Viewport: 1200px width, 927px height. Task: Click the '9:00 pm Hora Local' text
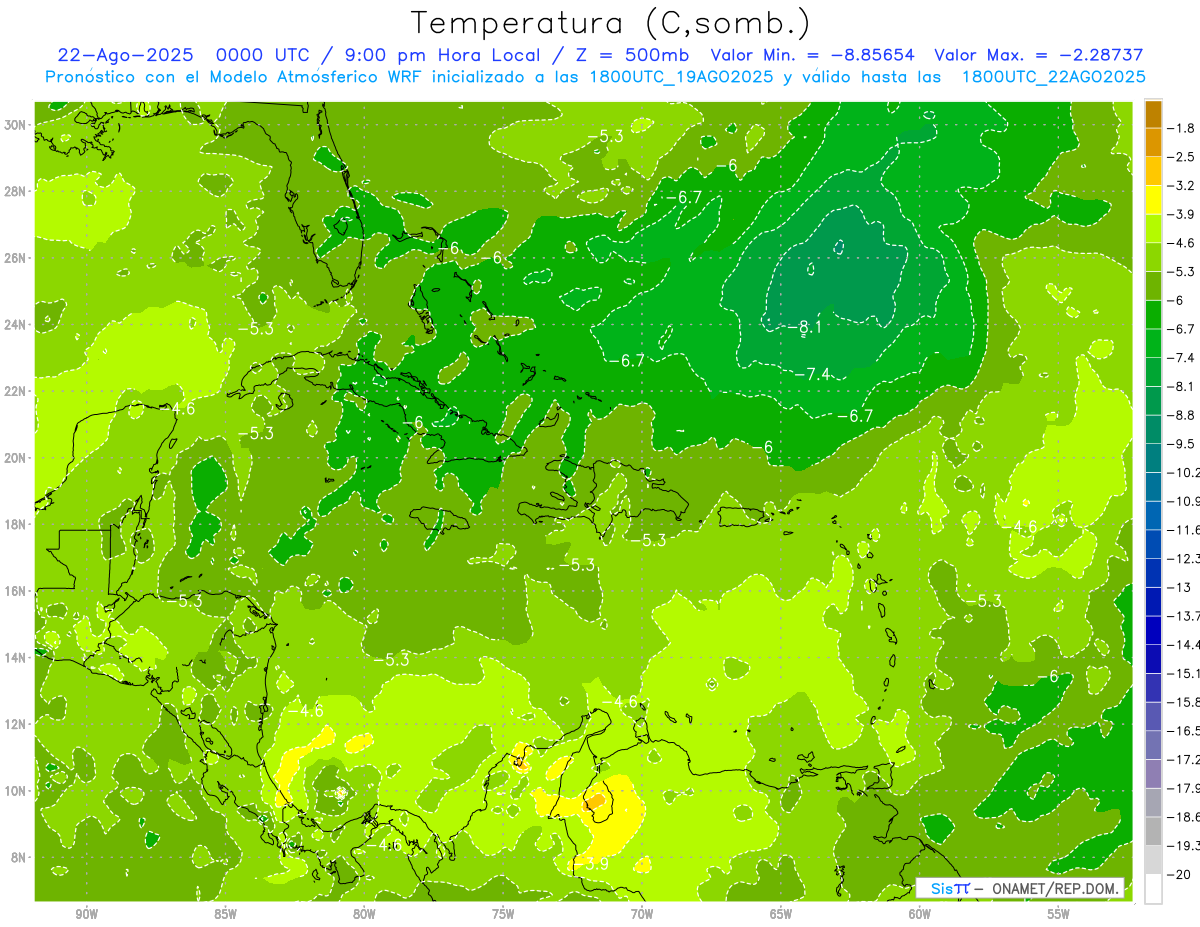[x=441, y=55]
